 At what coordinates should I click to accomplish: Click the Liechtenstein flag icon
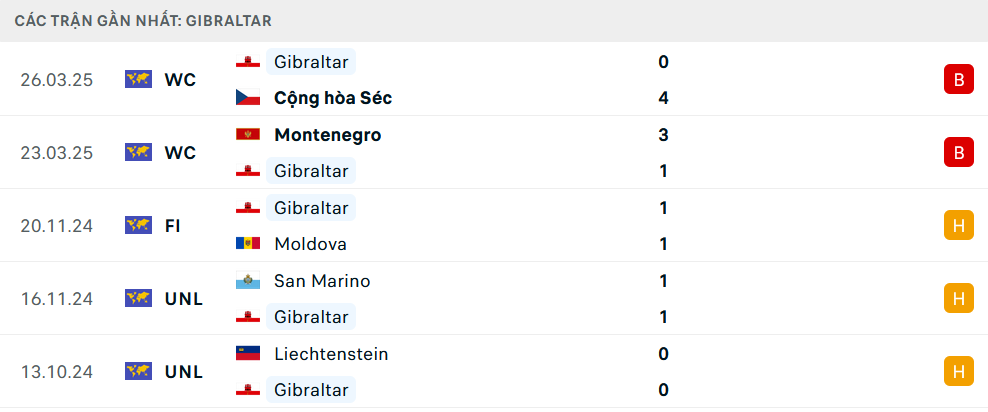coord(248,353)
